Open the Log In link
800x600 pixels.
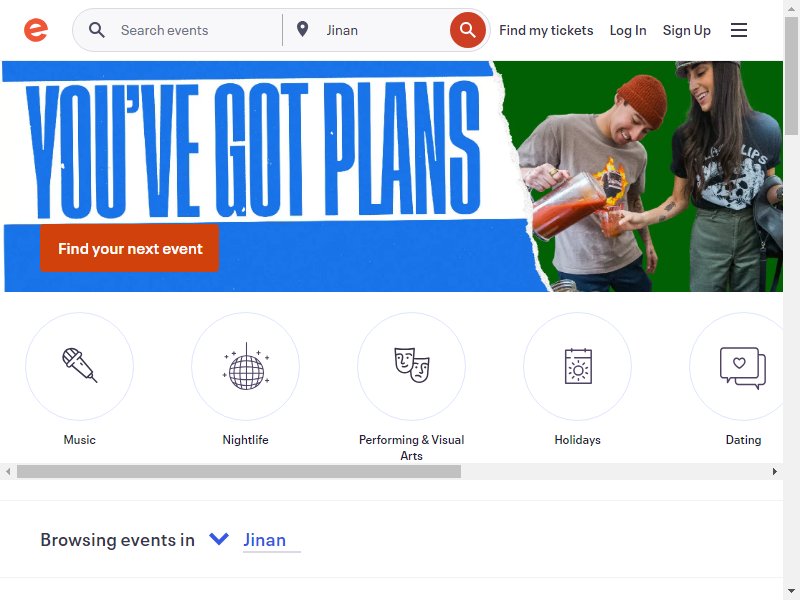[628, 30]
